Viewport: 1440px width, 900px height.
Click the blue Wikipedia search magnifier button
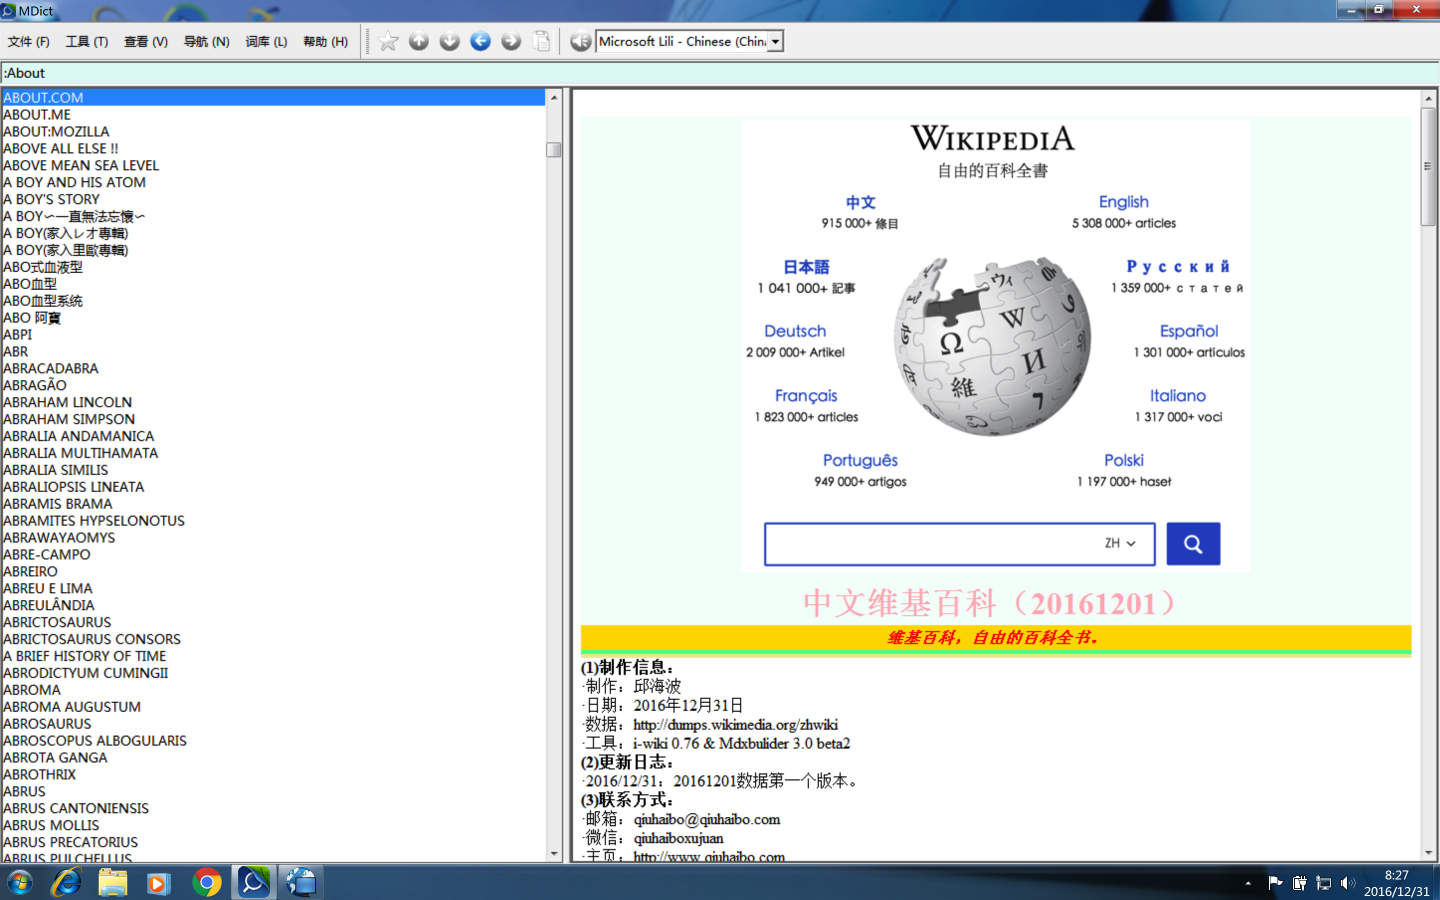pyautogui.click(x=1193, y=543)
